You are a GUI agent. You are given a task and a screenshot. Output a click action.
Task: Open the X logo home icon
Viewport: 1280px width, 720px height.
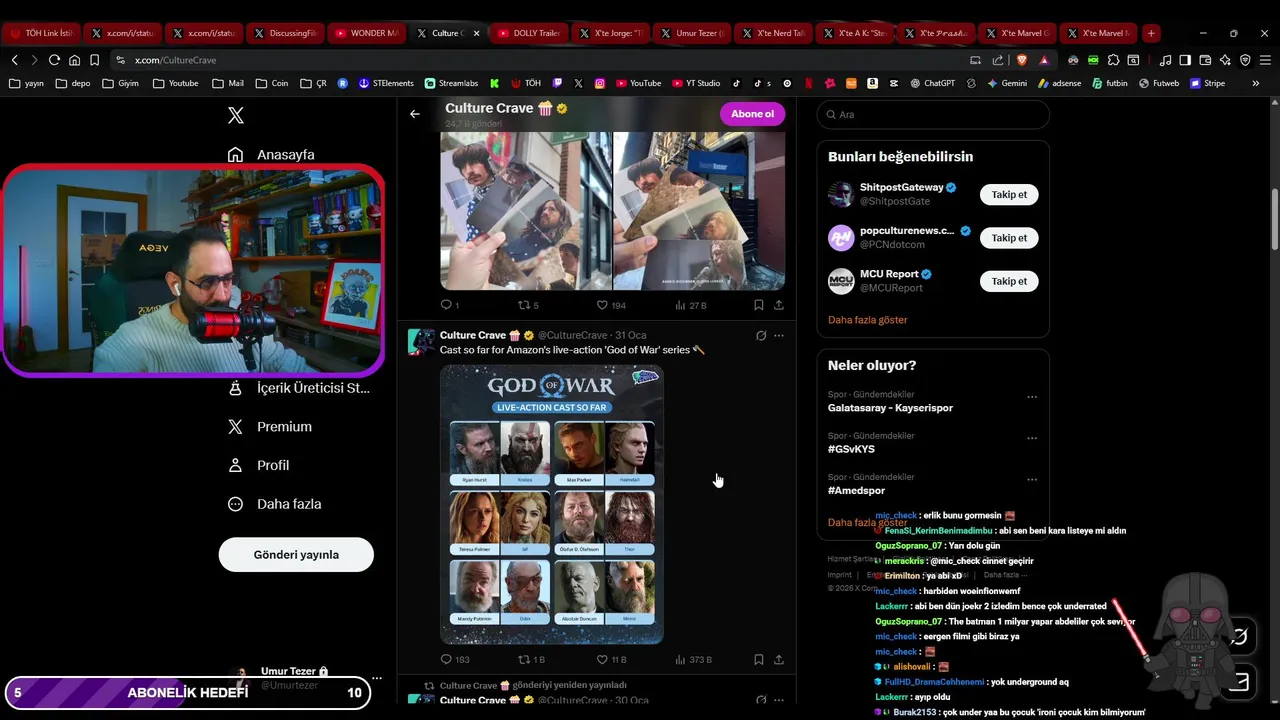pos(236,115)
